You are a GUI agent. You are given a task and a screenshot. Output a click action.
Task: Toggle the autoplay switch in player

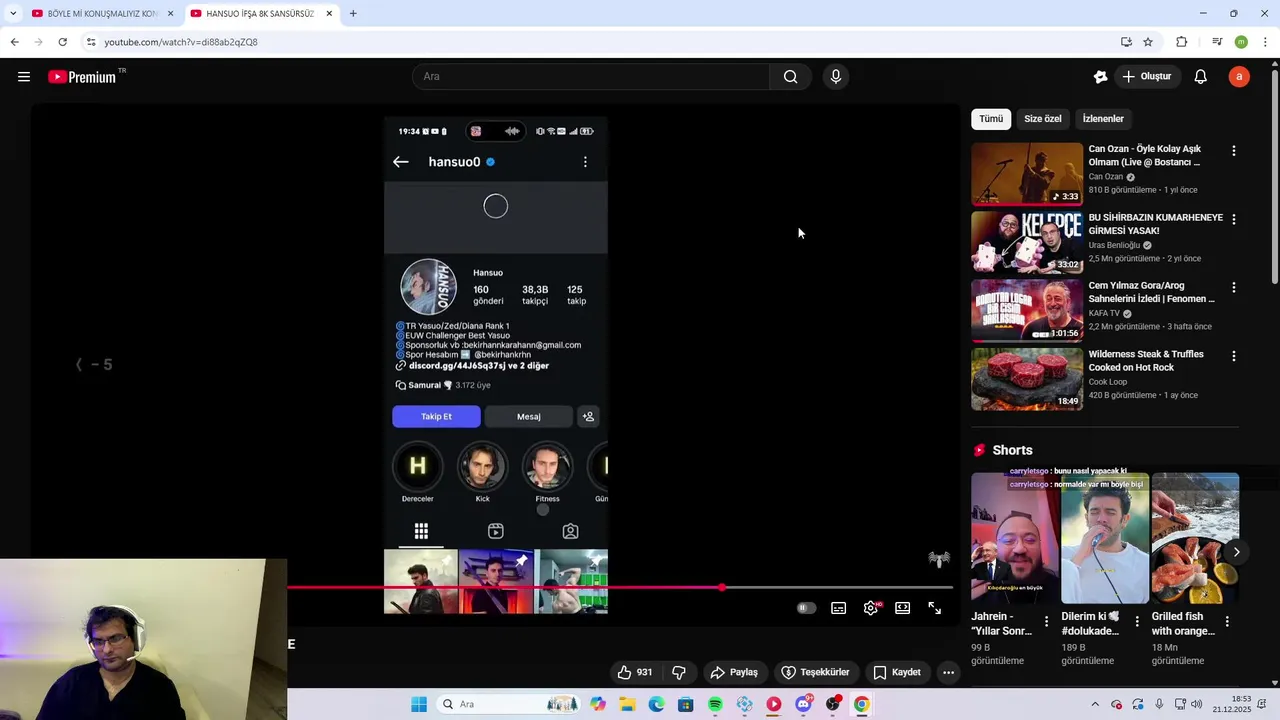pos(806,608)
